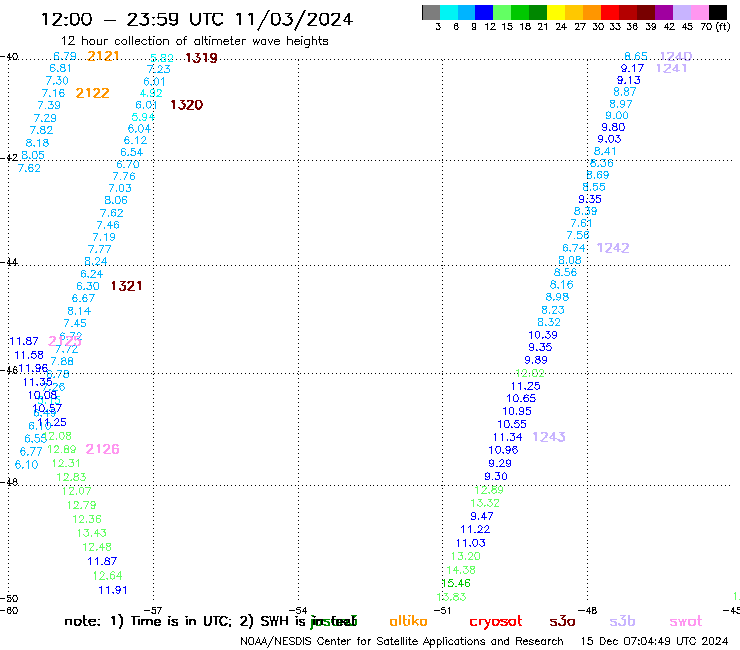This screenshot has width=740, height=650.
Task: Select the 's3b' satellite legend label
Action: pos(622,621)
